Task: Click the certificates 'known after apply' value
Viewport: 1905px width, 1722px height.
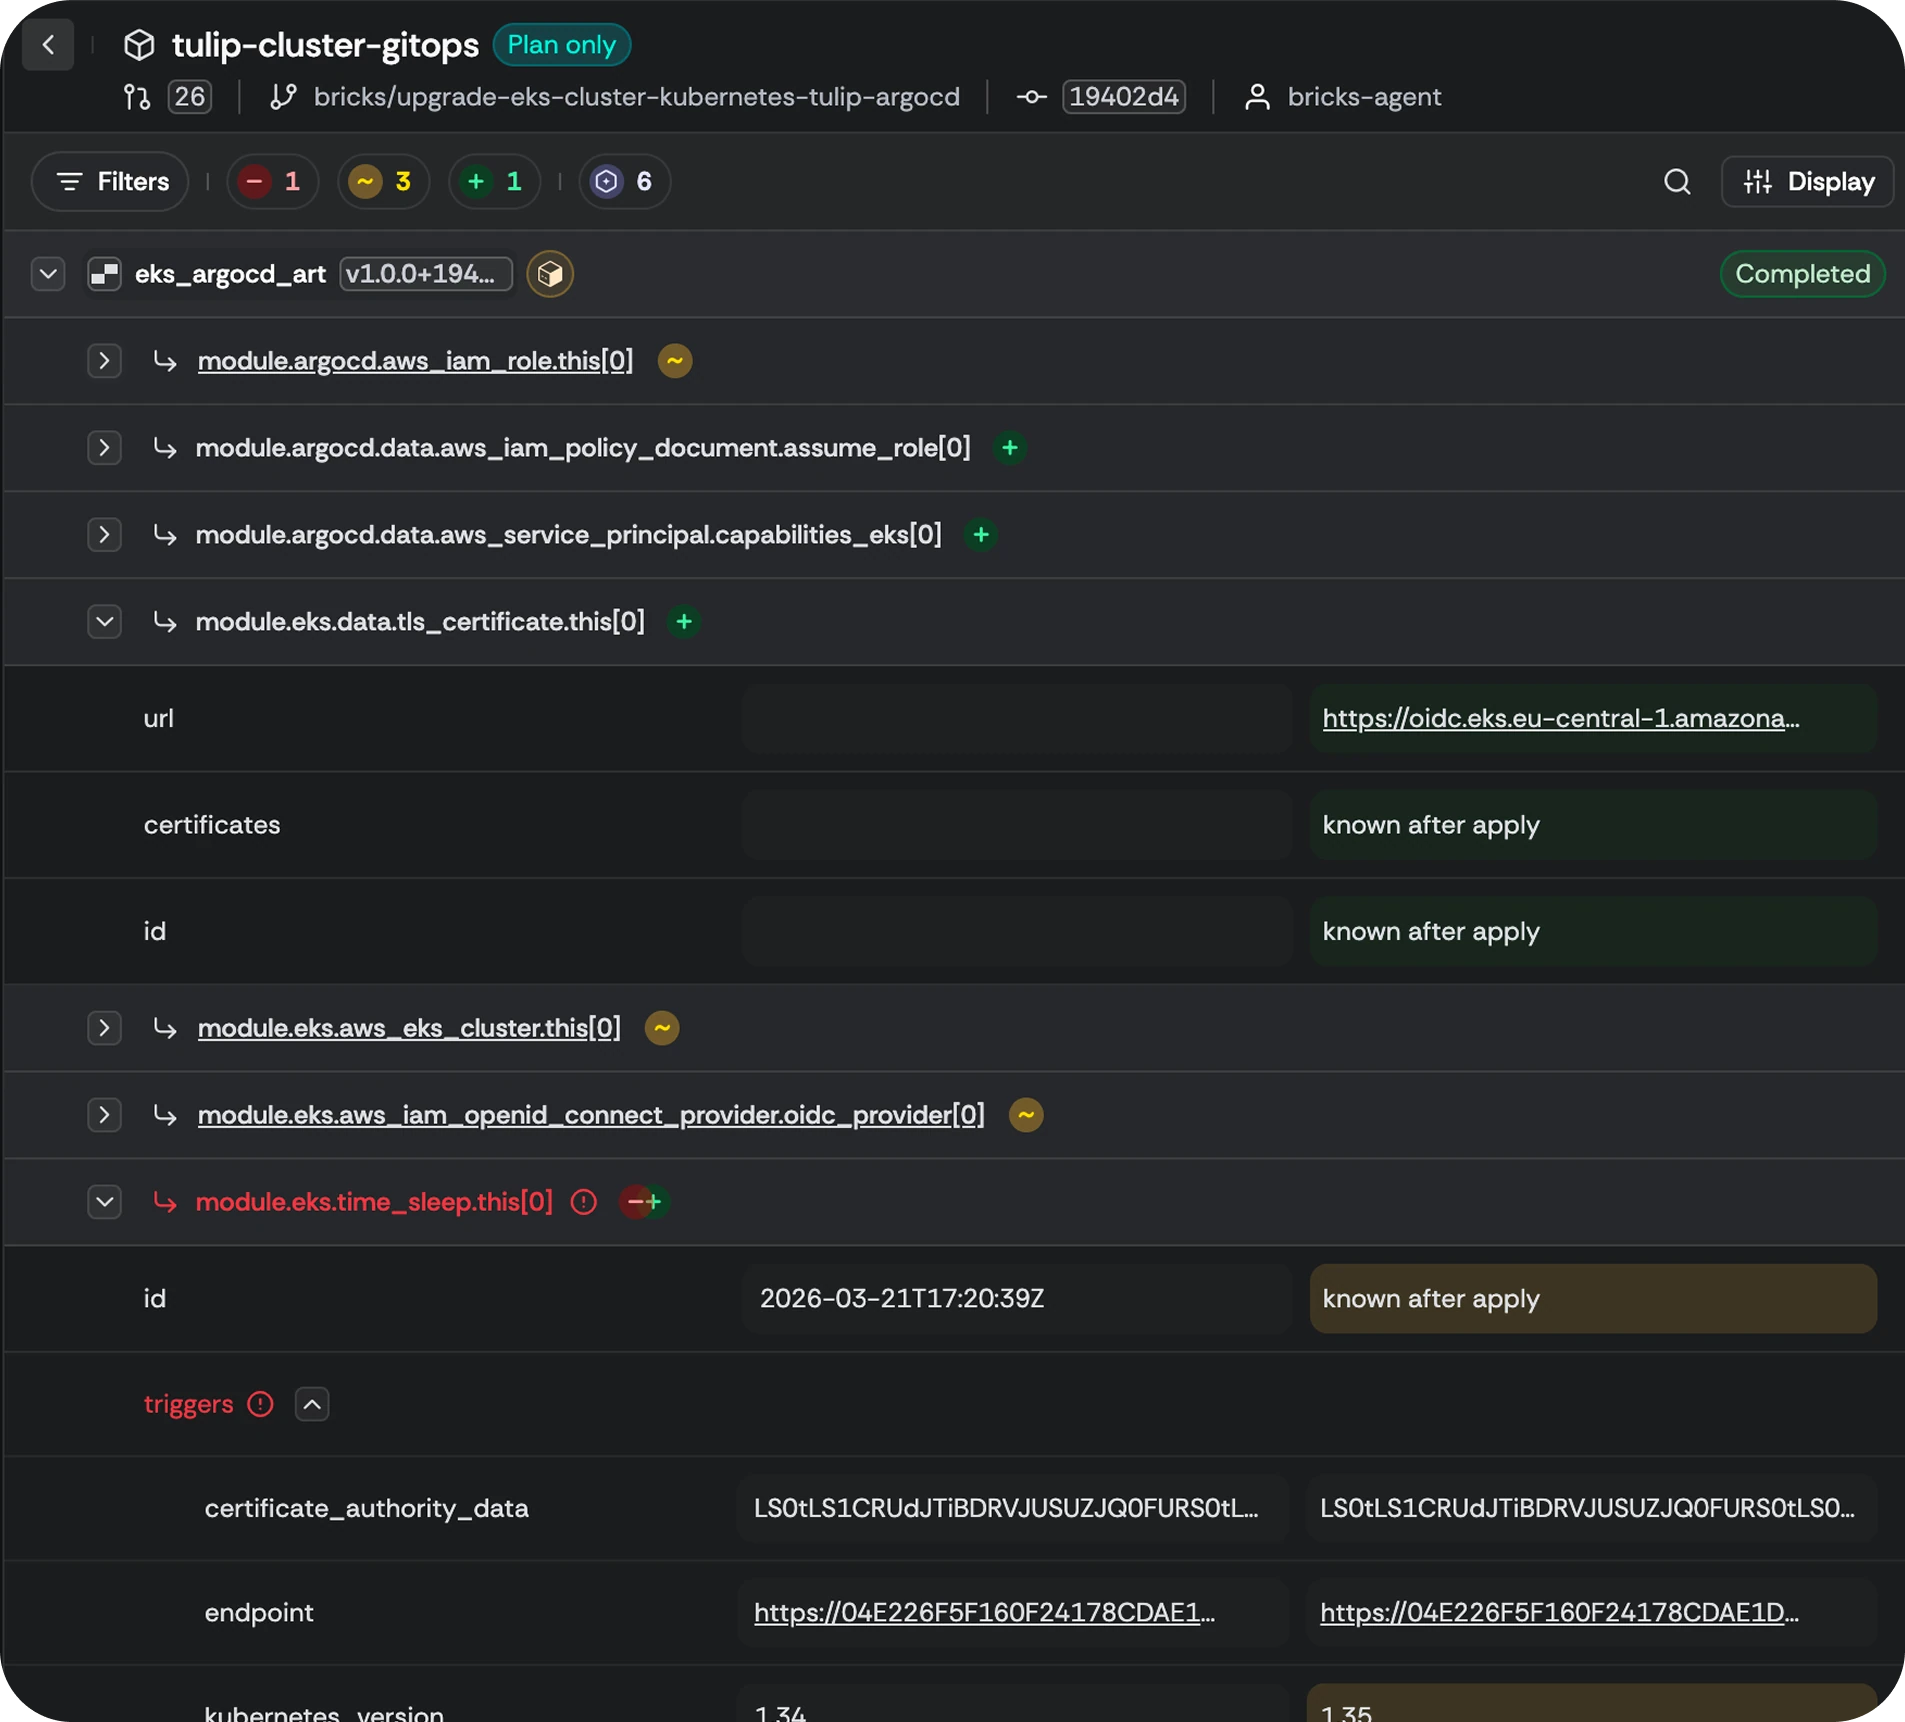Action: (x=1593, y=825)
